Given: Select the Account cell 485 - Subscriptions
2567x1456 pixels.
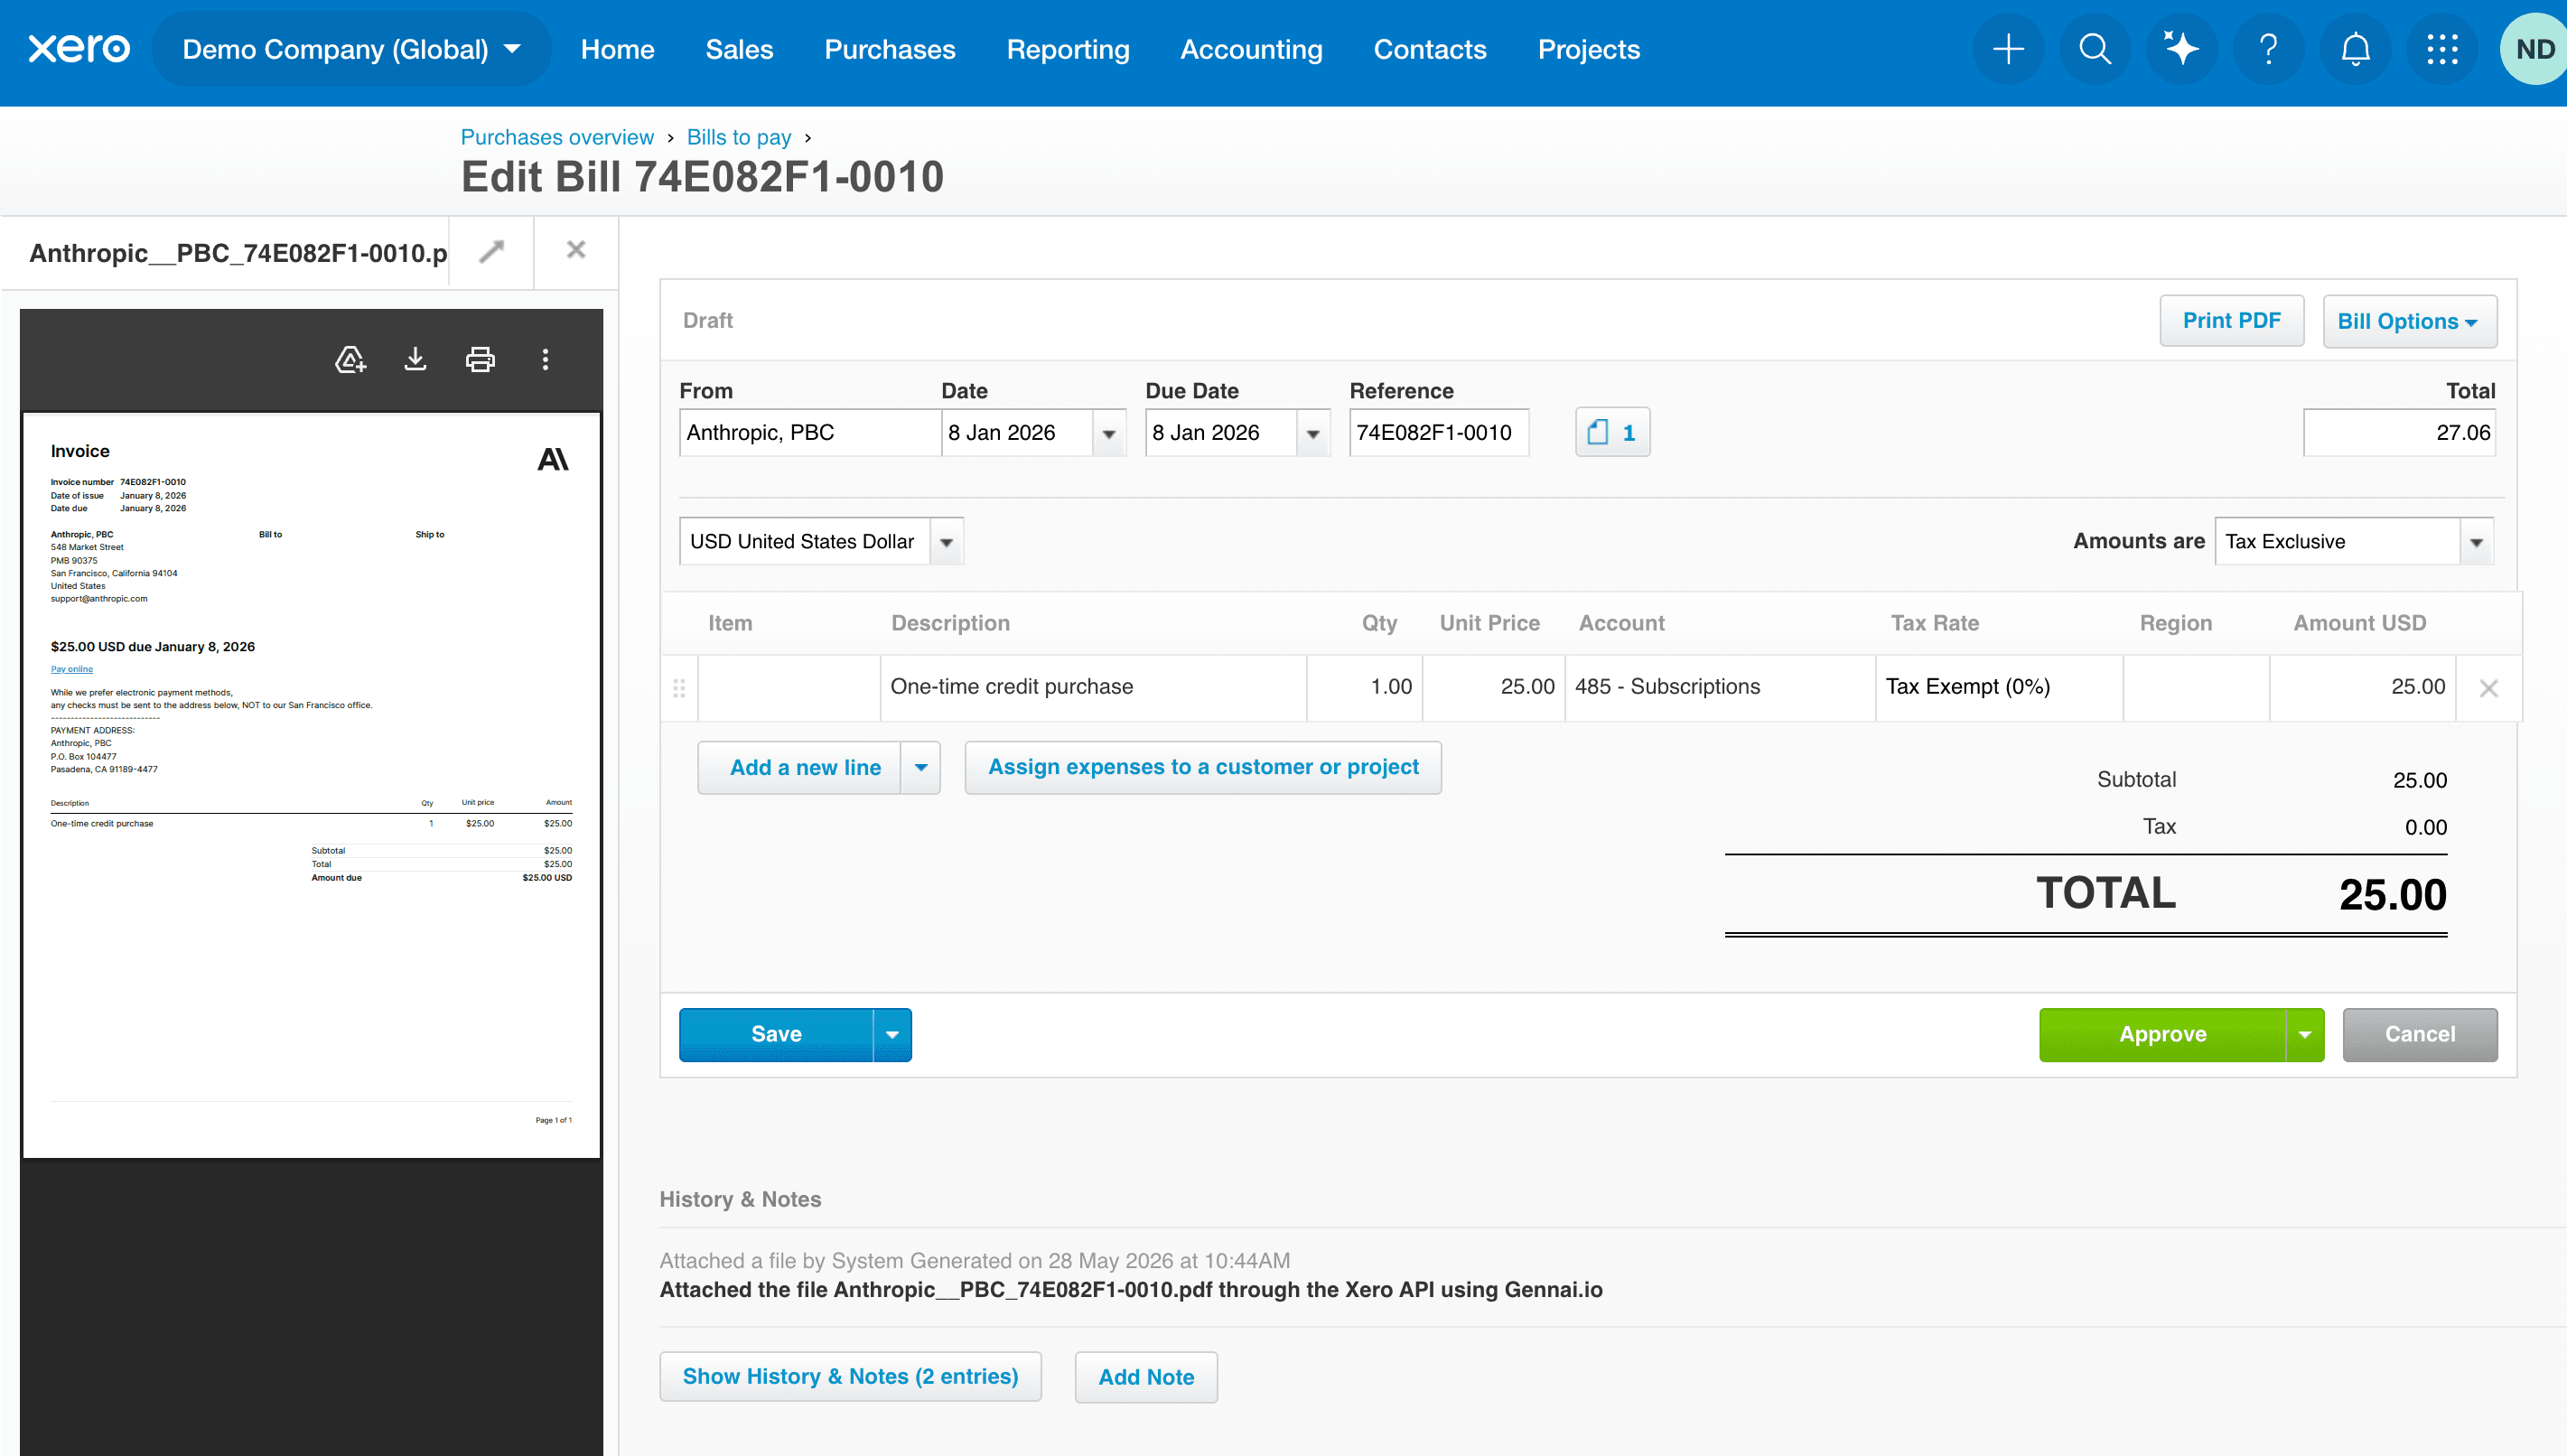Looking at the screenshot, I should 1720,687.
